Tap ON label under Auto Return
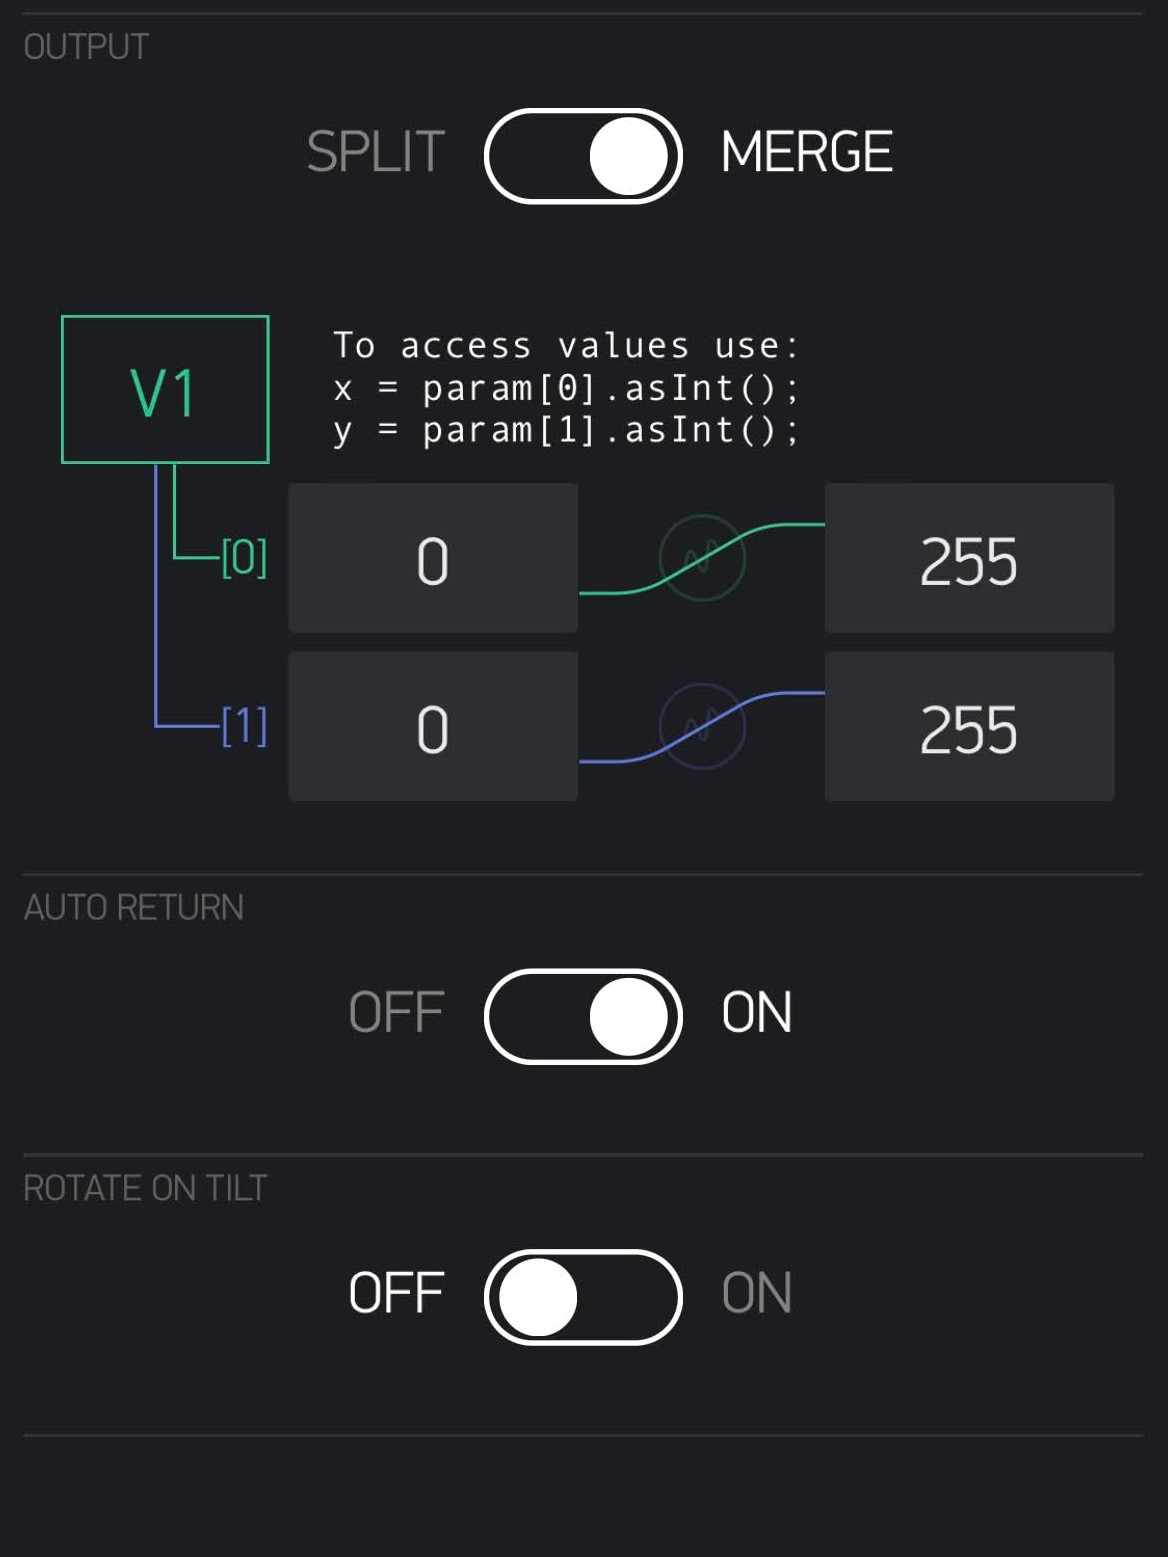Viewport: 1168px width, 1557px height. (x=757, y=1013)
